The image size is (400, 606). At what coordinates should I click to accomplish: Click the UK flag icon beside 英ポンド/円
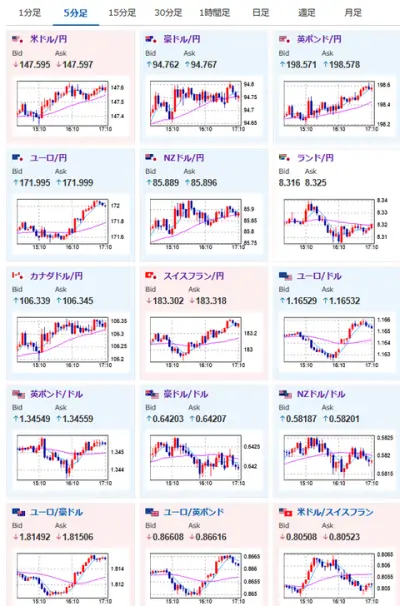[284, 39]
